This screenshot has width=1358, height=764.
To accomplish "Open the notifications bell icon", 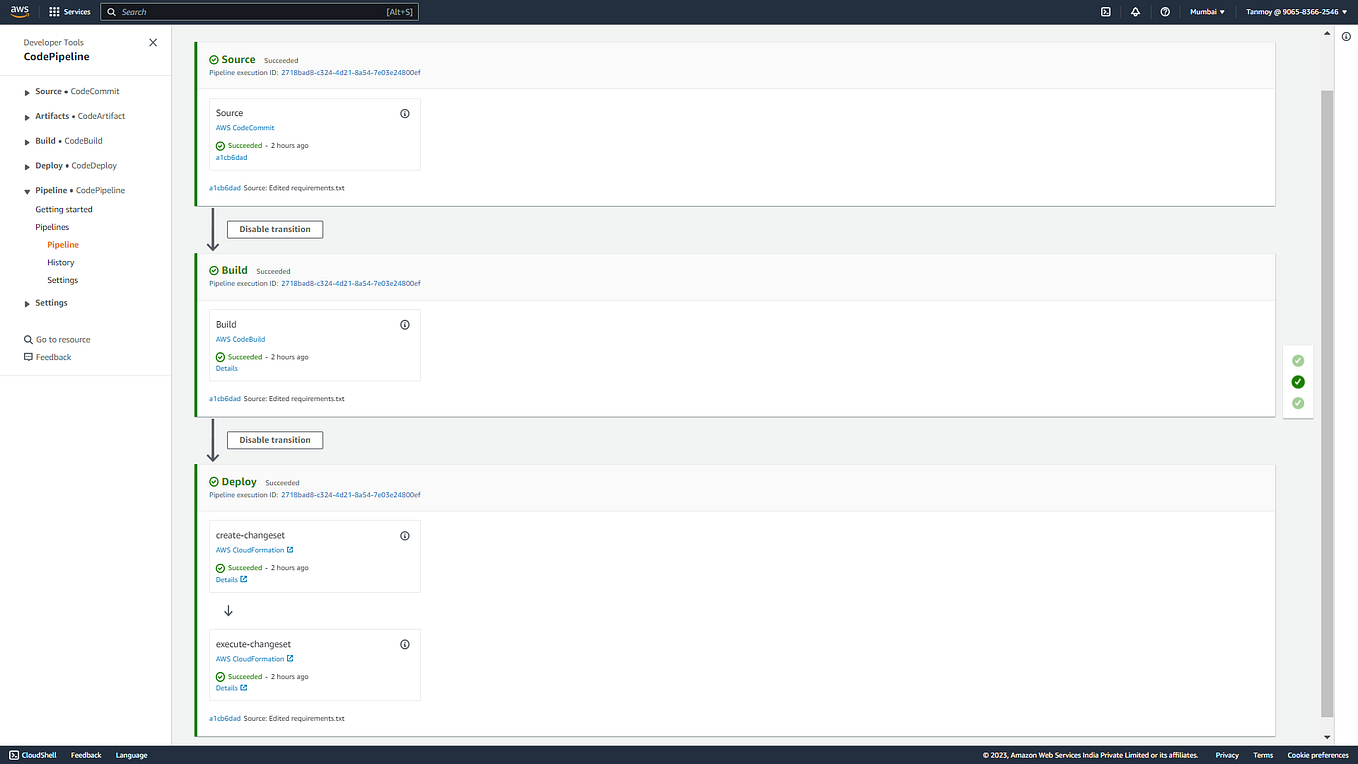I will pyautogui.click(x=1135, y=12).
